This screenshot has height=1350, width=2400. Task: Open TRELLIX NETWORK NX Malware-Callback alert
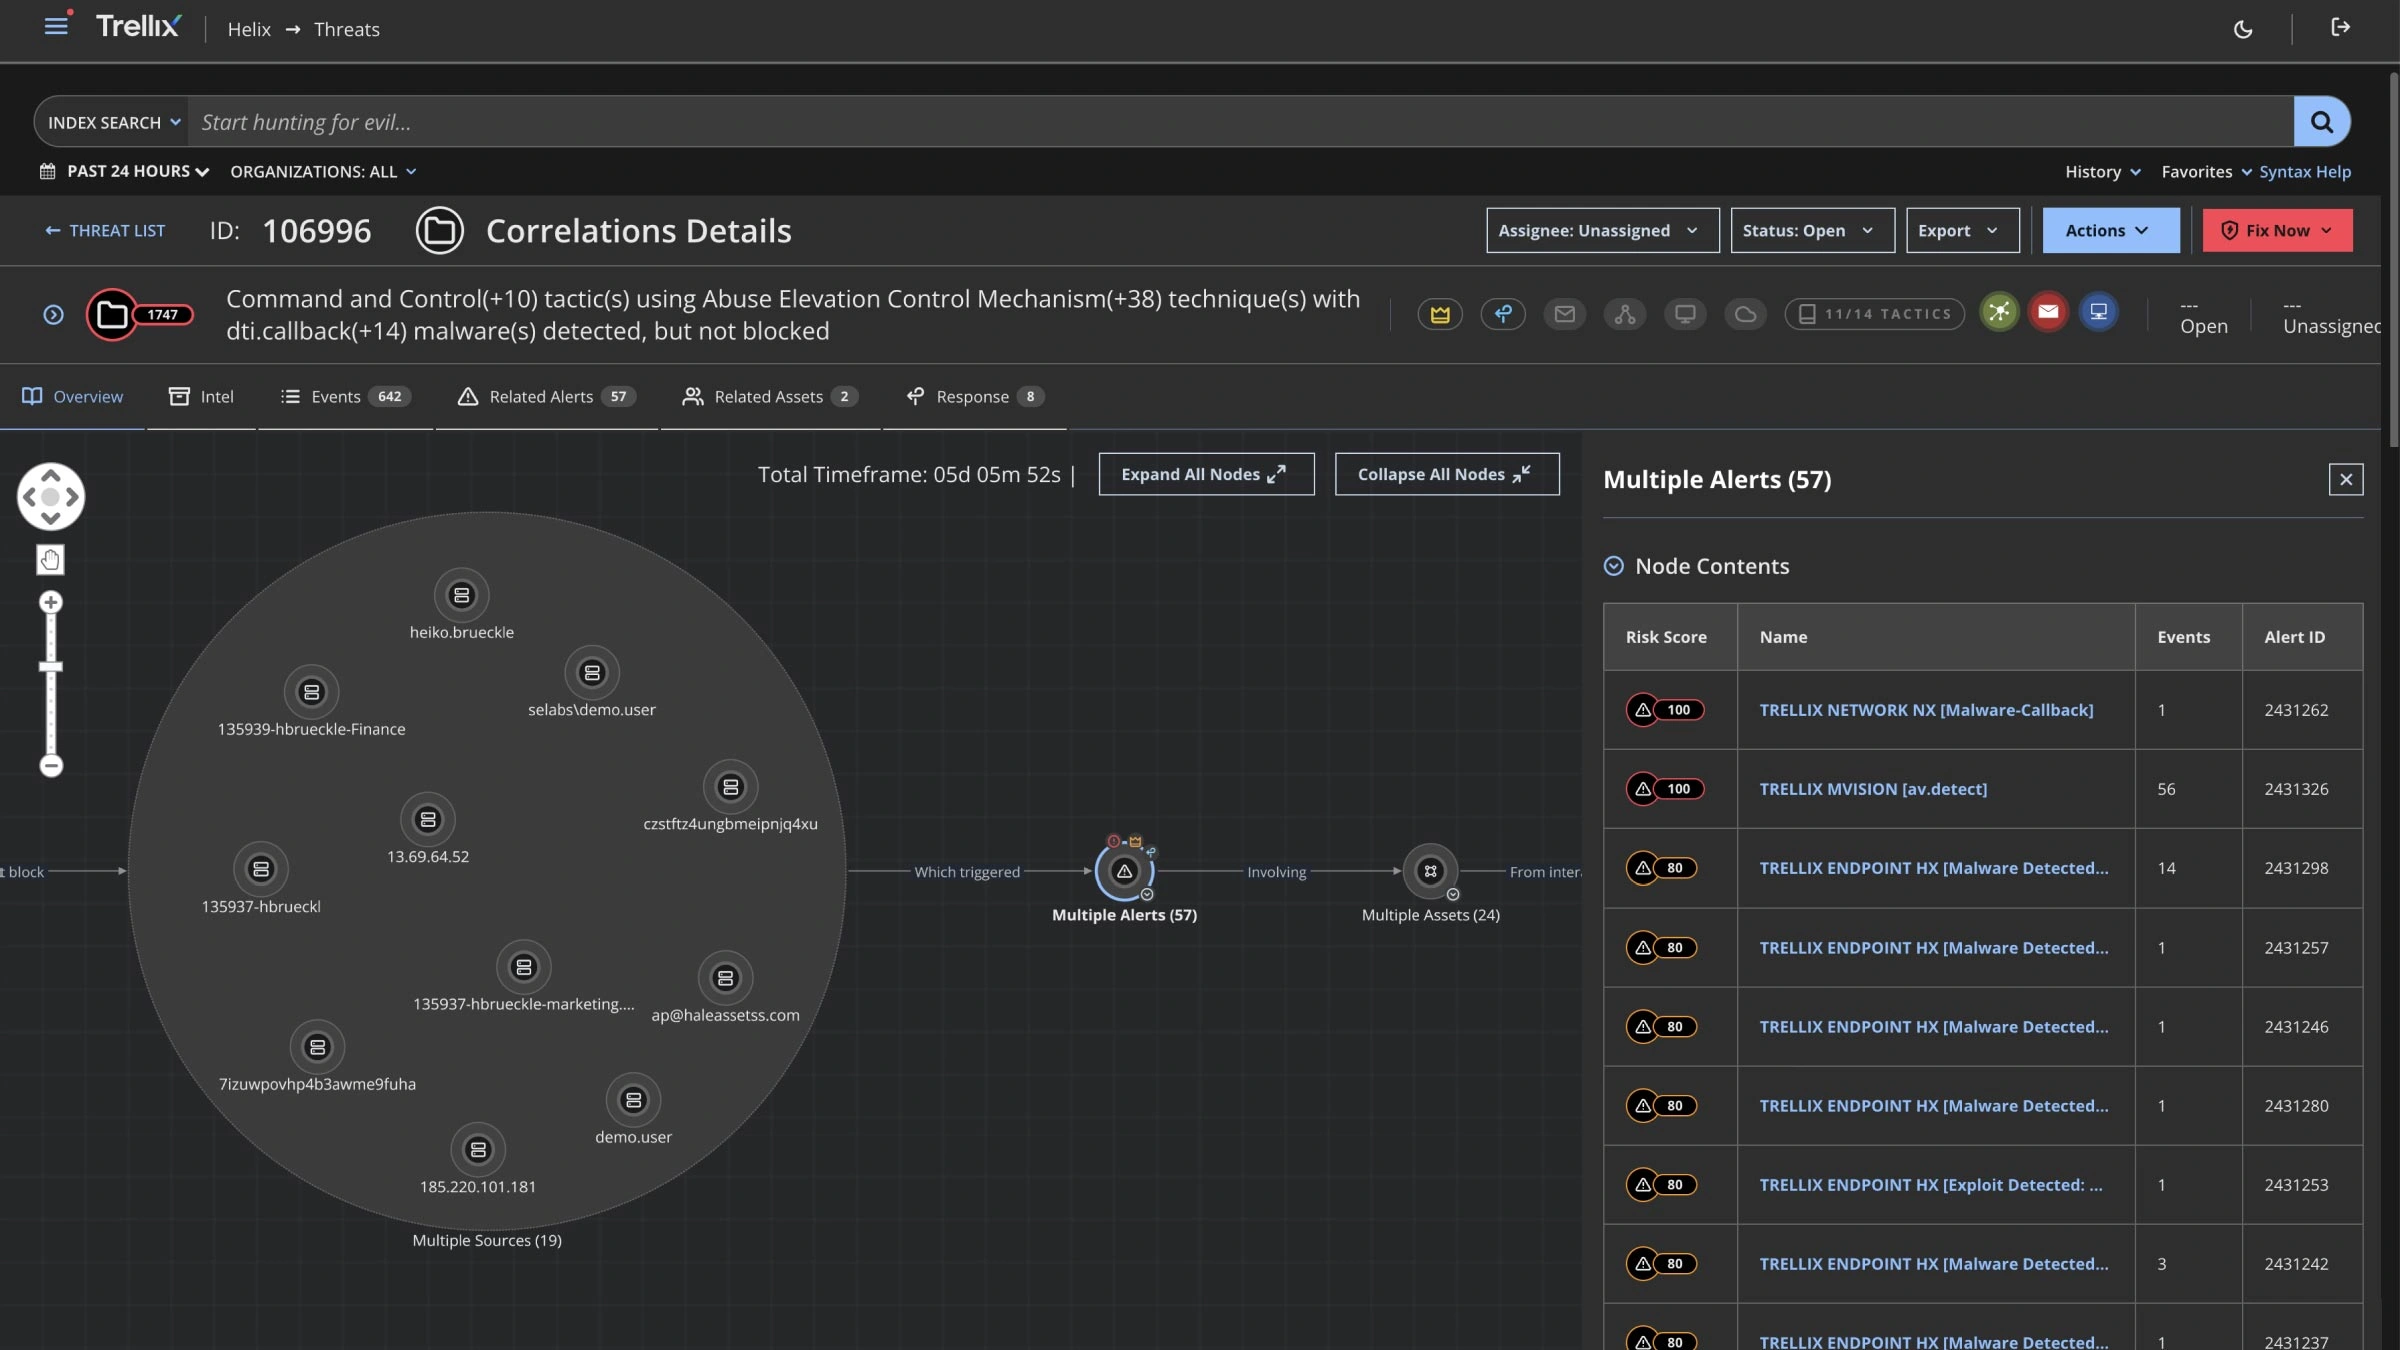pos(1926,710)
